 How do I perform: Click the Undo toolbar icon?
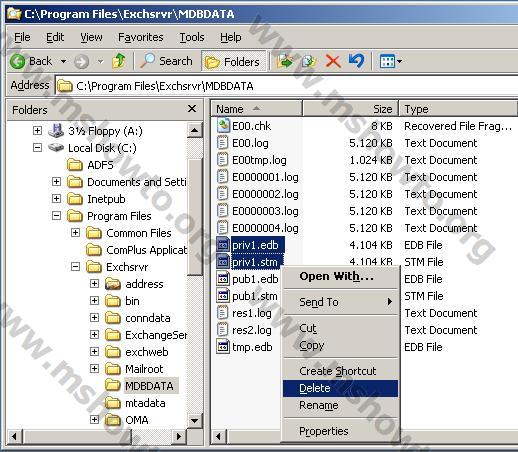(x=356, y=61)
